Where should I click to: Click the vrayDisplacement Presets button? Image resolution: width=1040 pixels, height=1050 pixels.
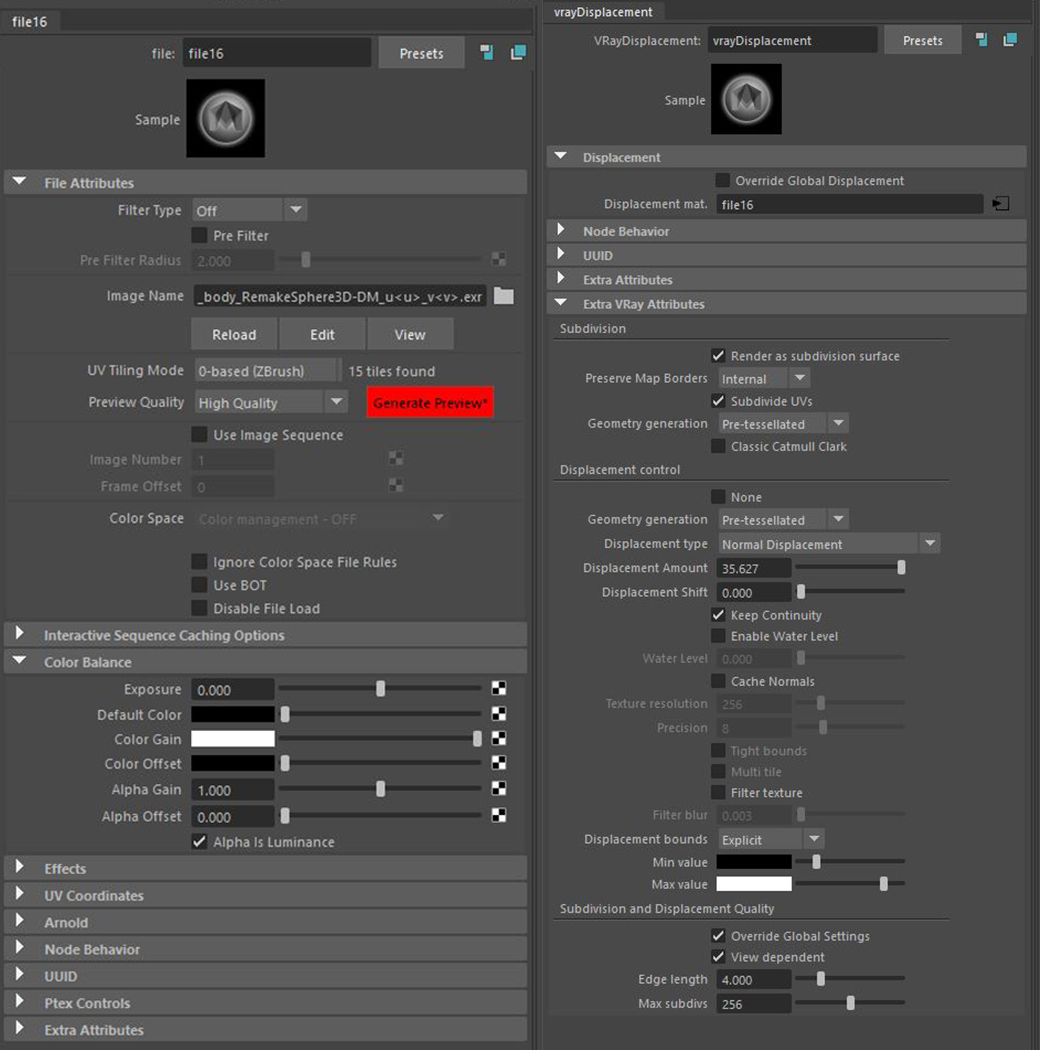[x=922, y=40]
